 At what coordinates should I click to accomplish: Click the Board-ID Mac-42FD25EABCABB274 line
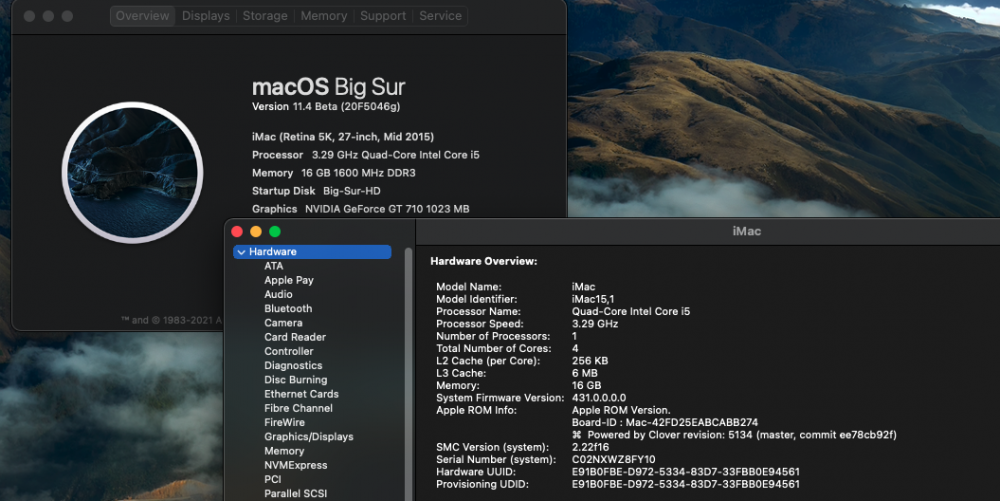click(665, 423)
